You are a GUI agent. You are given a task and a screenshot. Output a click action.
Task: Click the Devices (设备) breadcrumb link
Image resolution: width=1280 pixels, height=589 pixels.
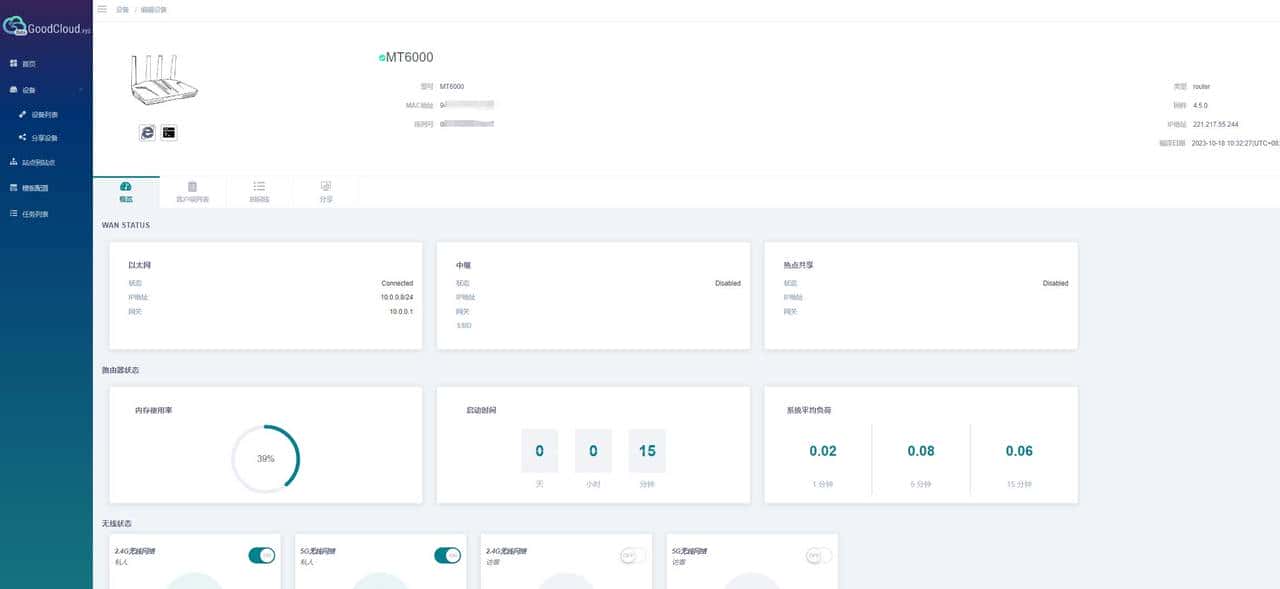click(122, 9)
